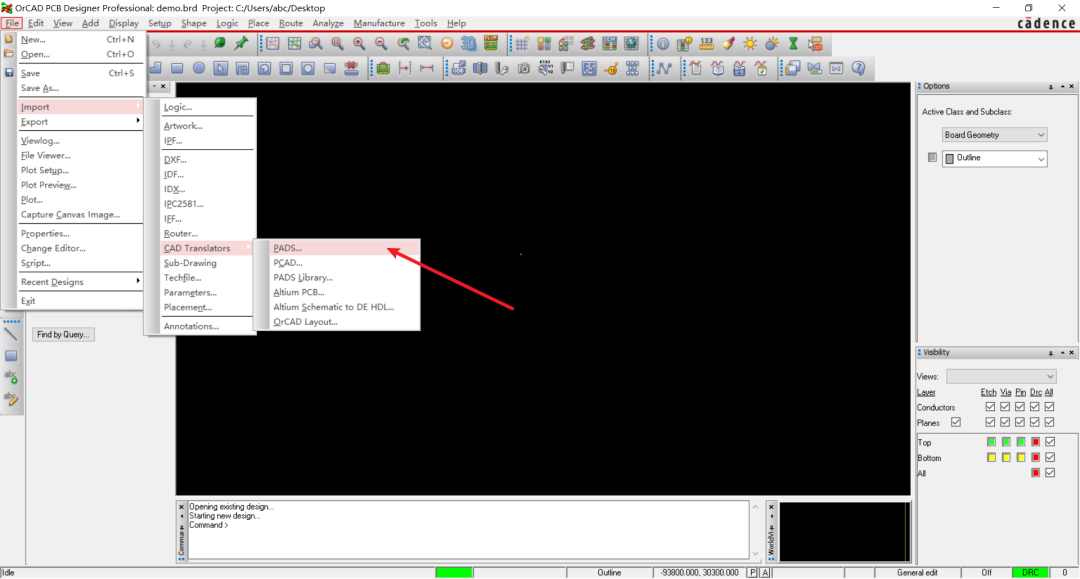Collapse the Options panel arrow
Viewport: 1080px width, 579px height.
coord(1062,86)
